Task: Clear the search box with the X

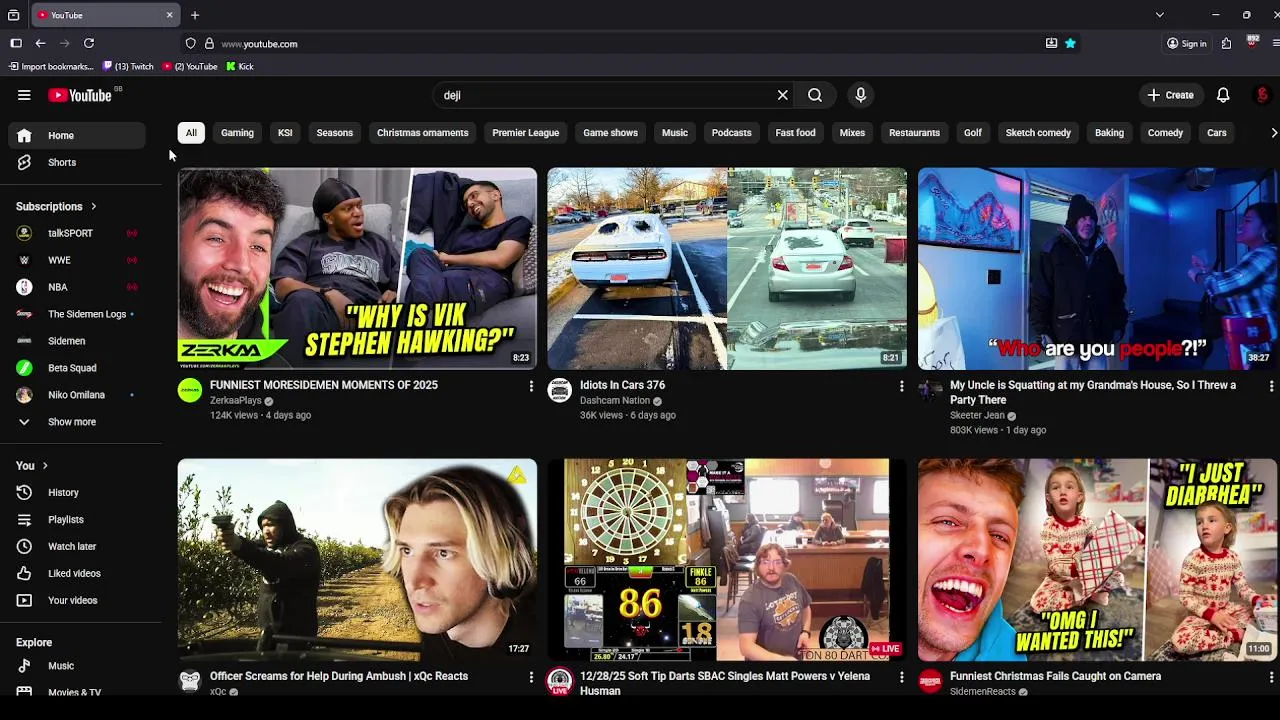Action: (783, 95)
